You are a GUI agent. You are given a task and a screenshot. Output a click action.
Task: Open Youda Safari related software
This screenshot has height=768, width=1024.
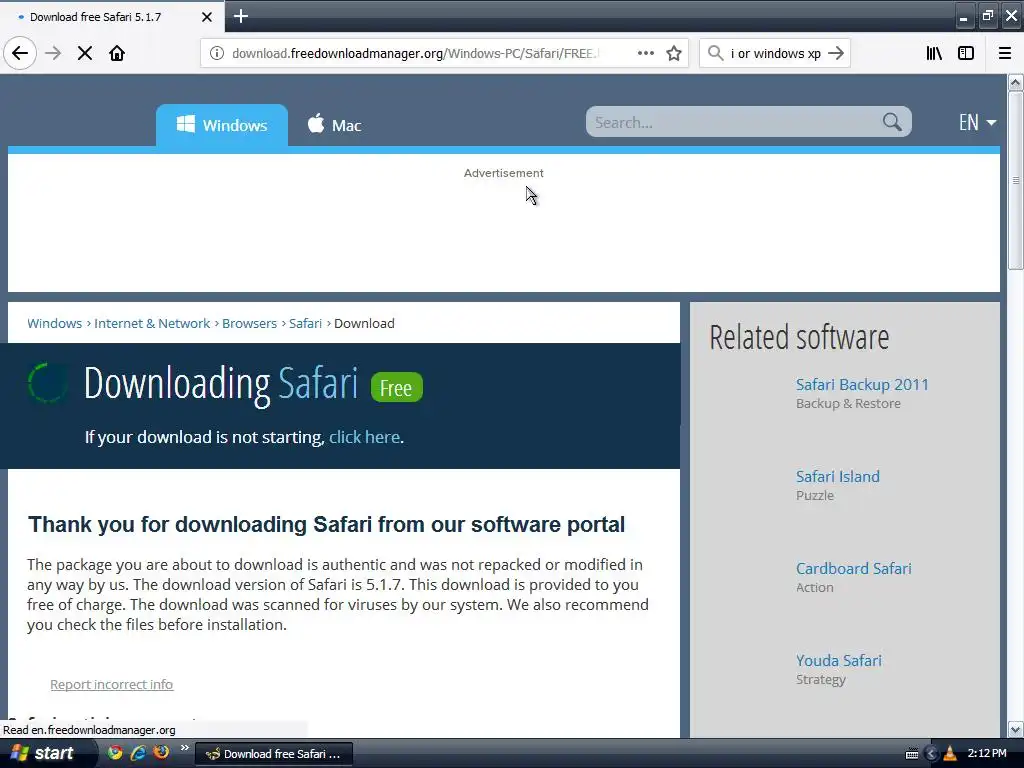tap(839, 661)
